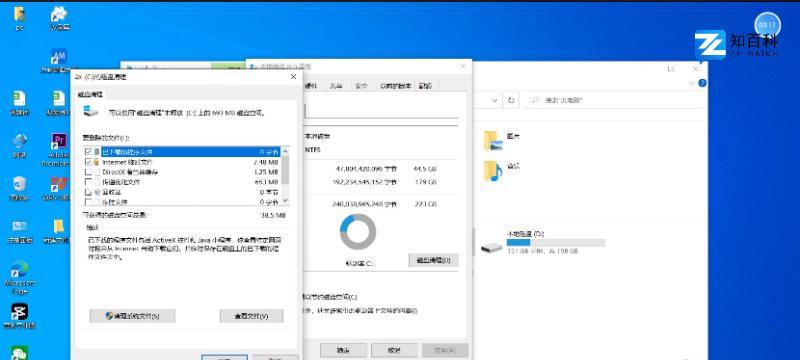Click the View Files (V) button
Screen dimensions: 800x360
252,316
